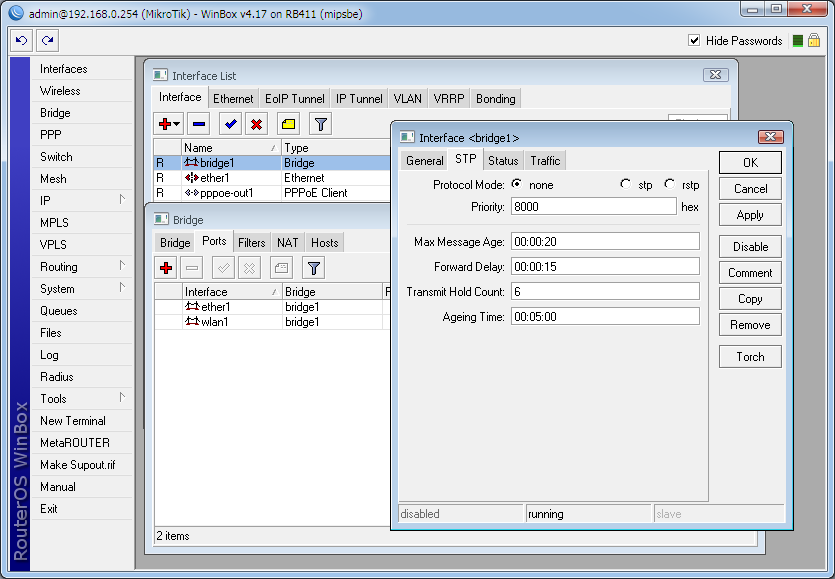This screenshot has width=835, height=579.
Task: Expand the IP submenu in the sidebar
Action: [x=122, y=200]
